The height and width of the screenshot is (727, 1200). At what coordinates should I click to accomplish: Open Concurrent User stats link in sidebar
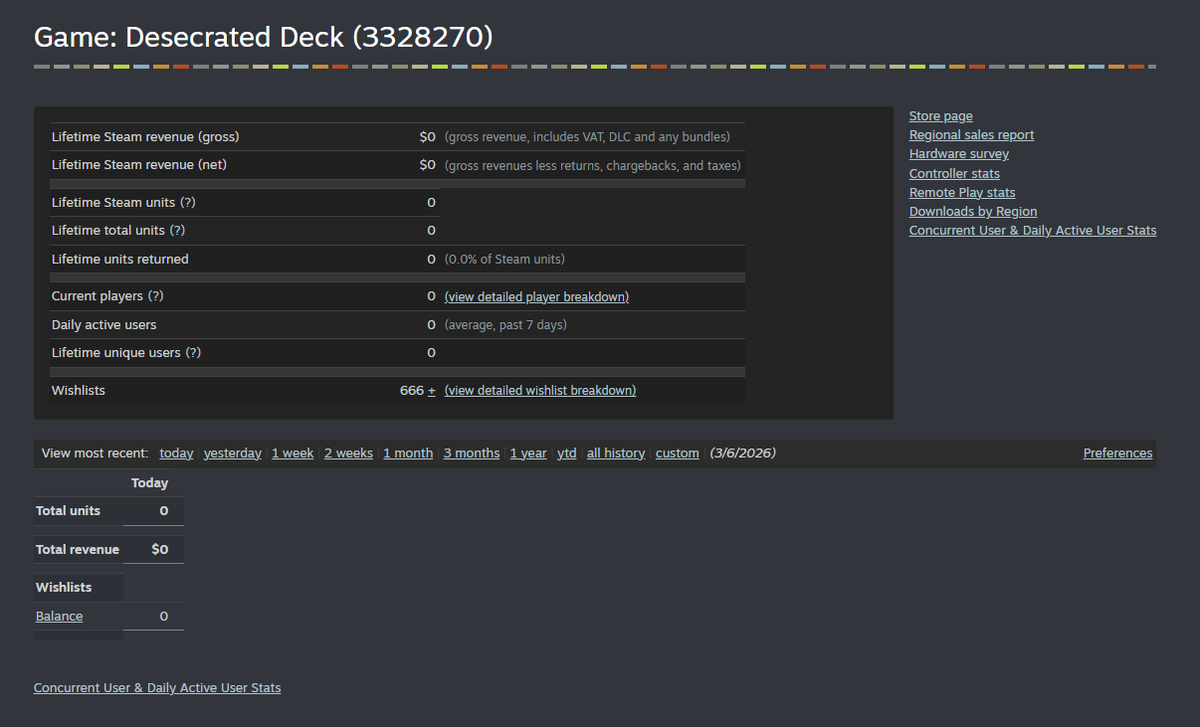tap(1032, 230)
